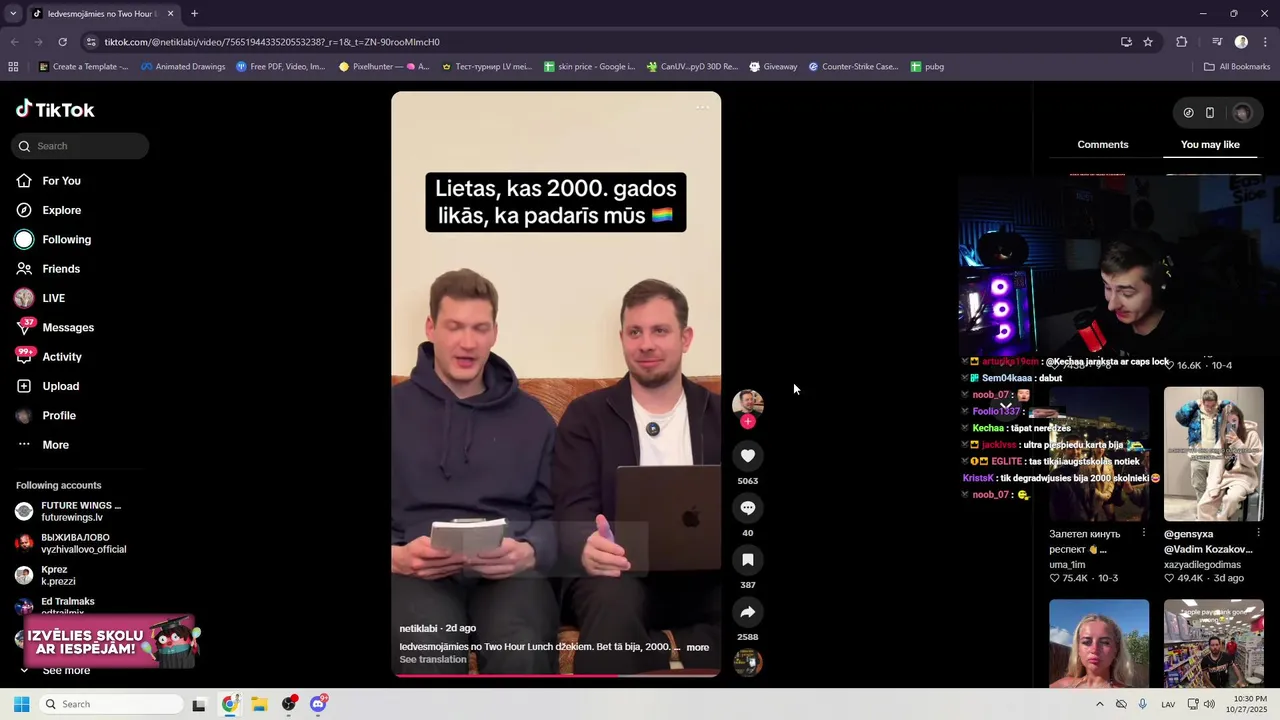Open netiklabi username in caption

click(x=418, y=628)
